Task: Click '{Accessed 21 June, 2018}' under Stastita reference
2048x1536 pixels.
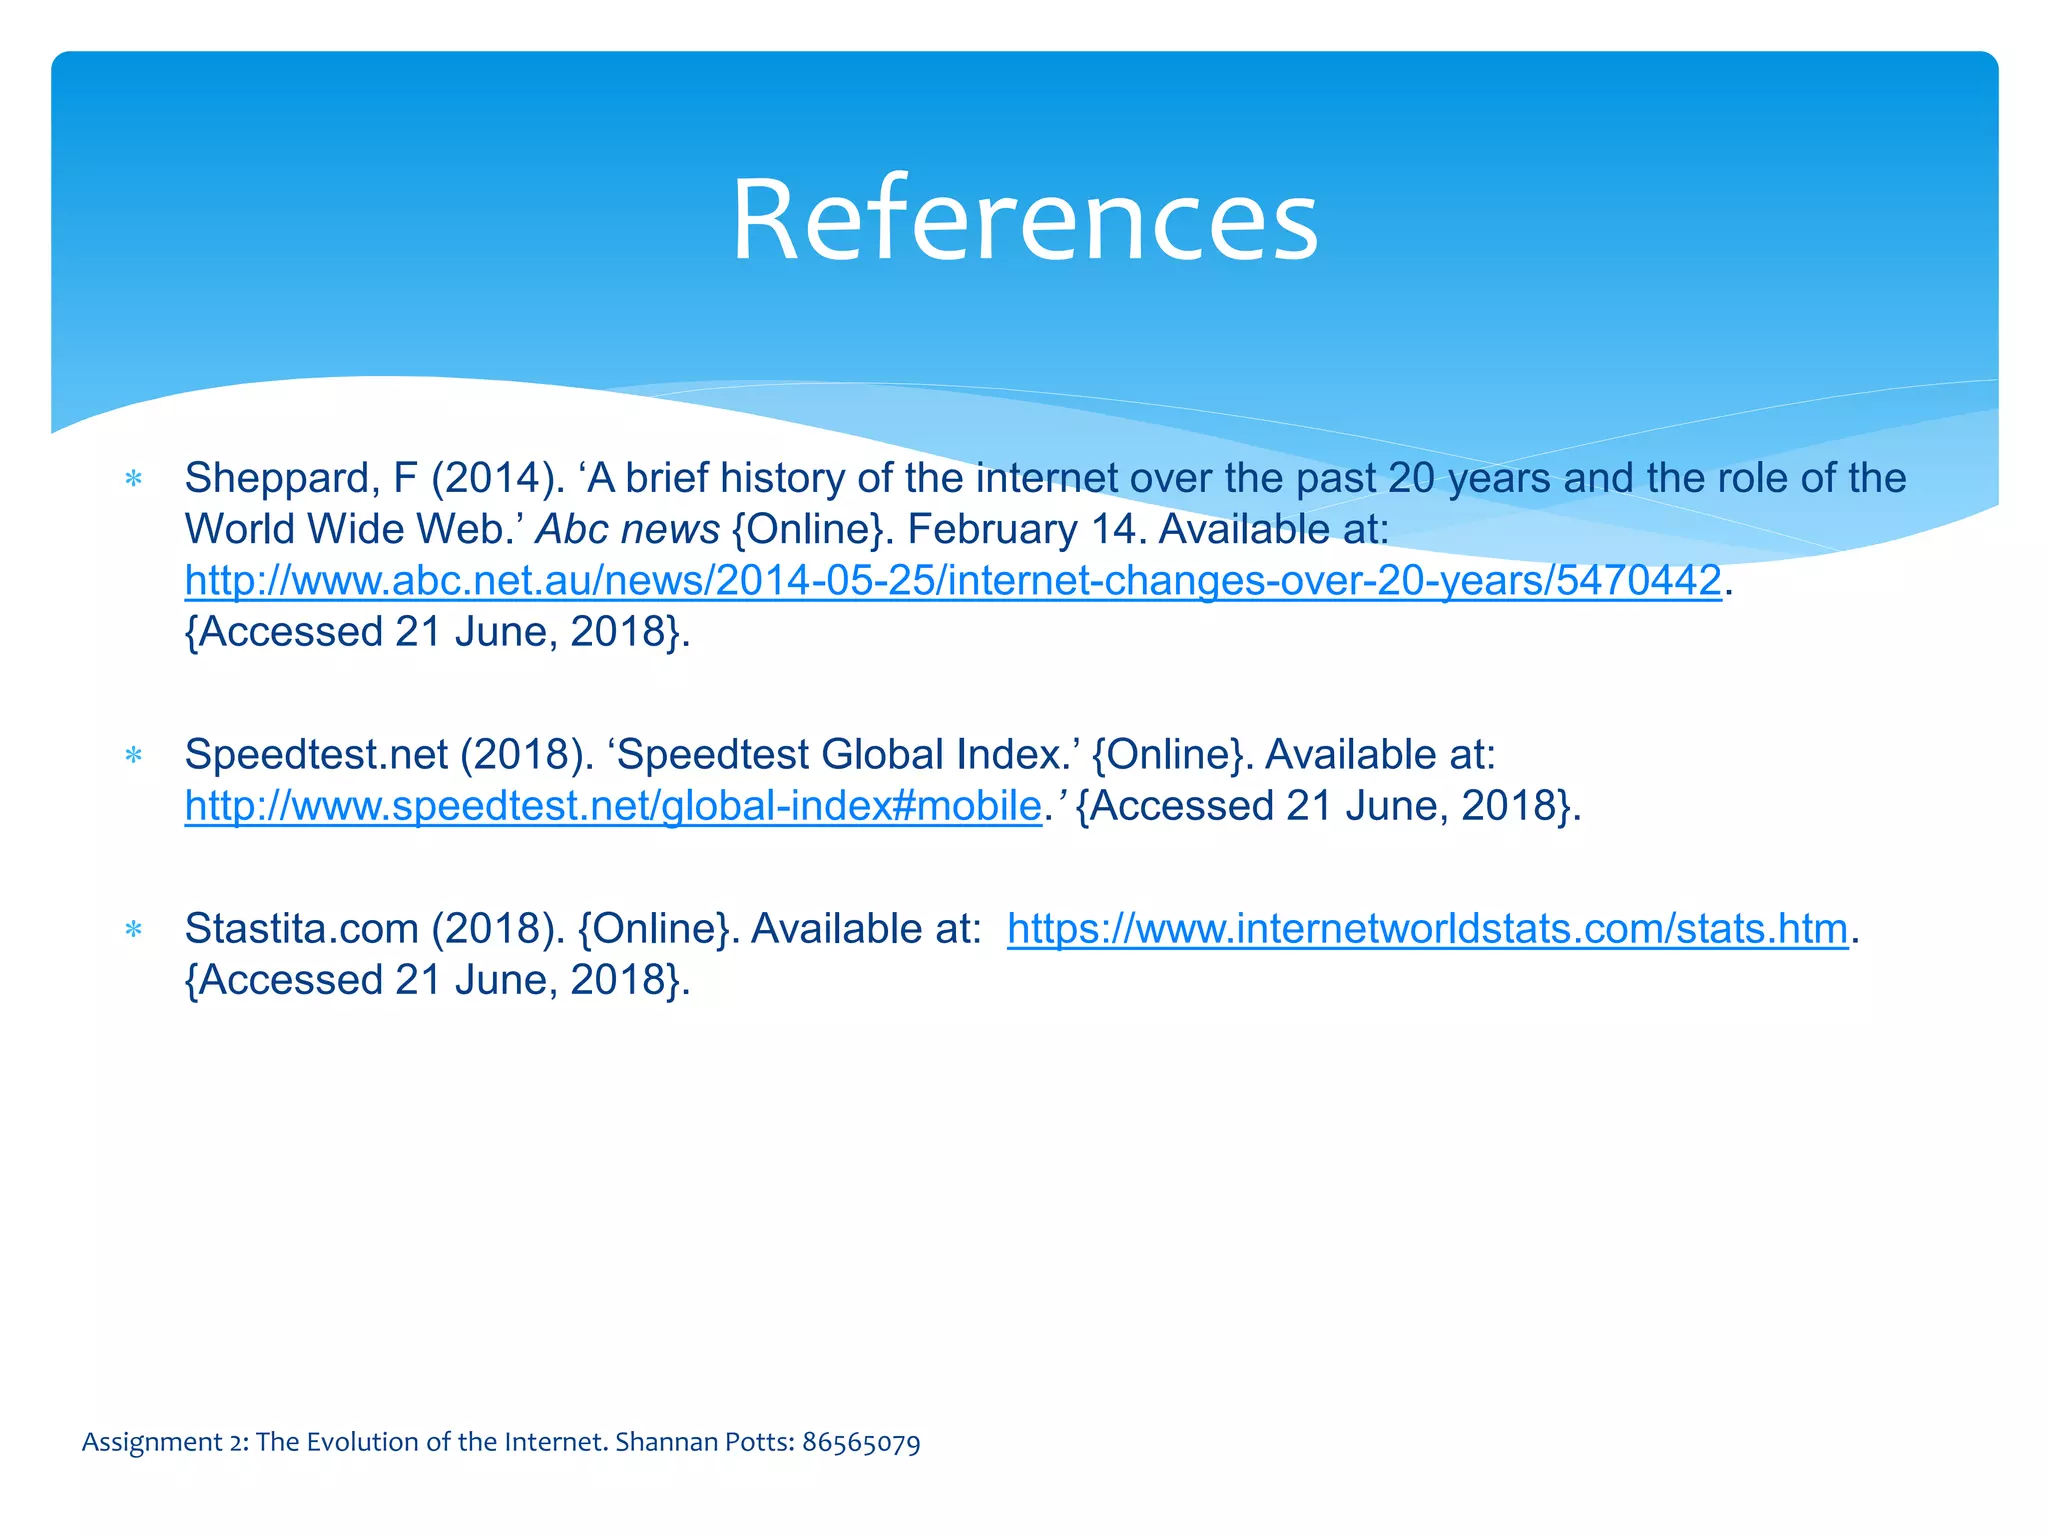Action: coord(437,980)
